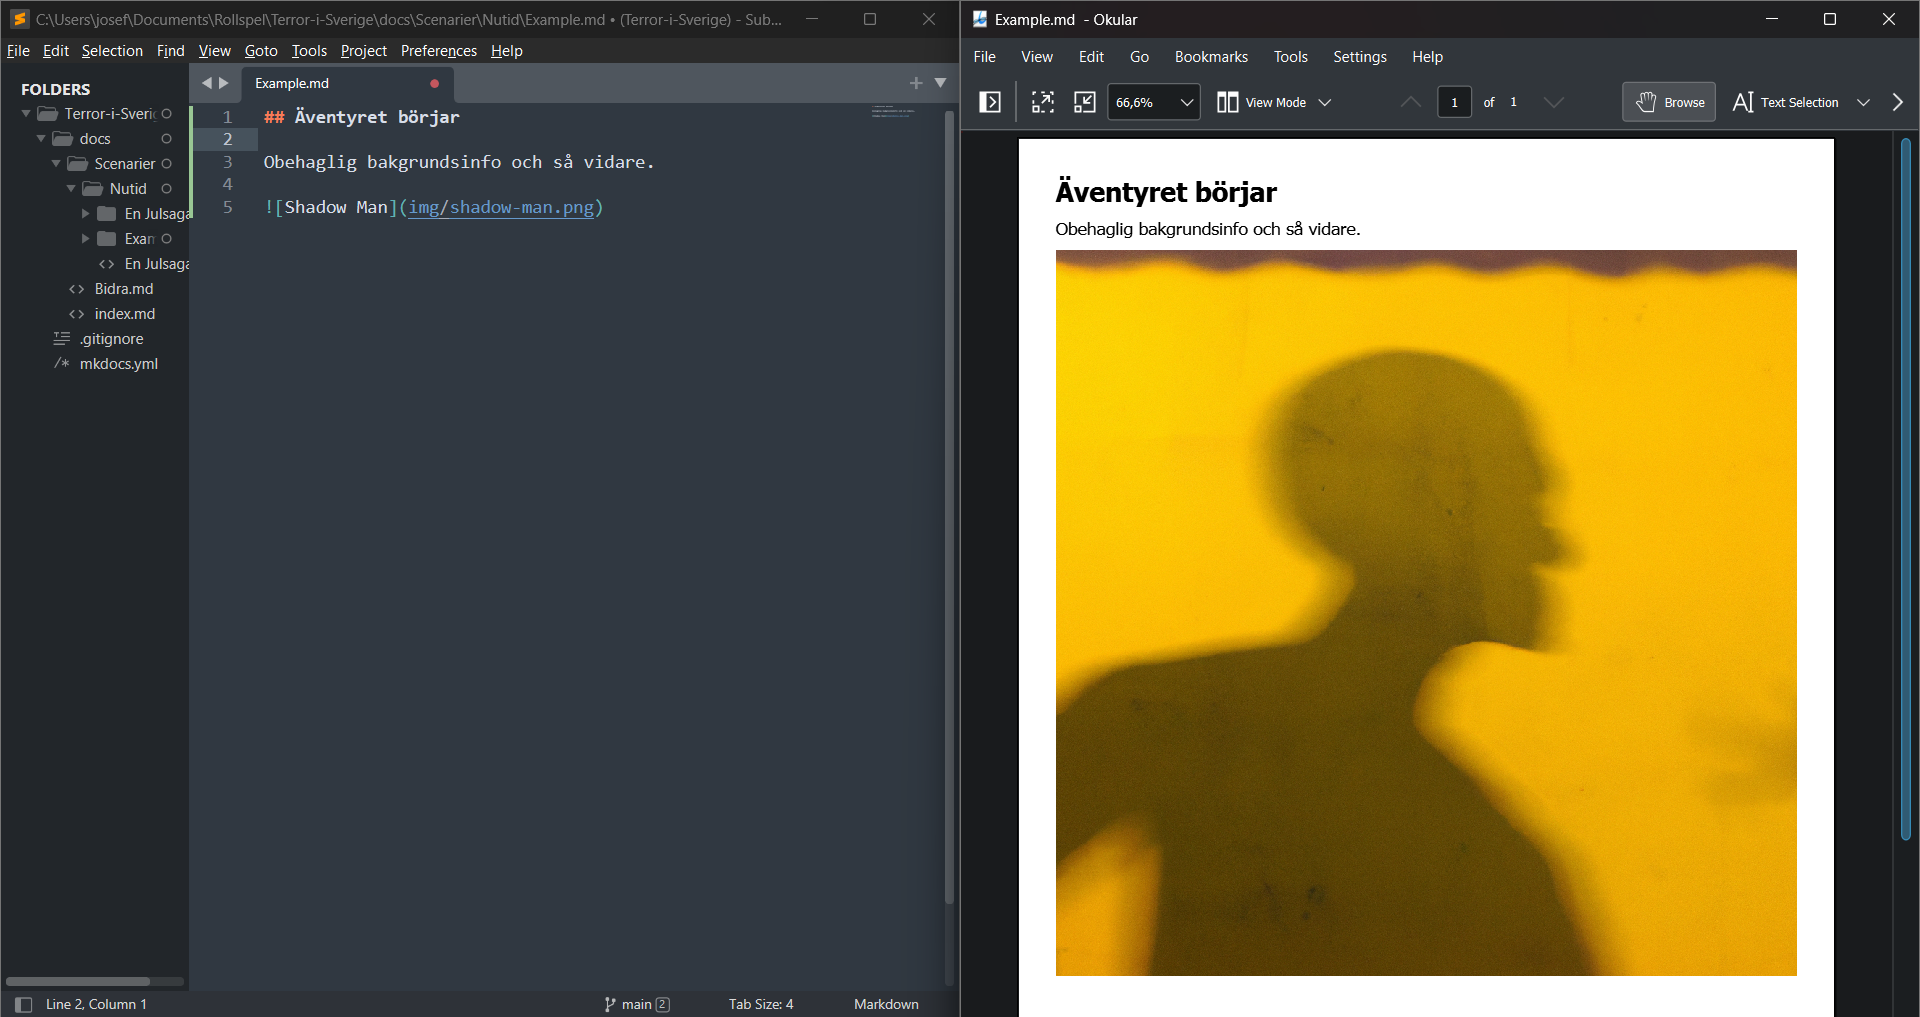Go to next page with down arrow
Image resolution: width=1920 pixels, height=1017 pixels.
[1553, 102]
